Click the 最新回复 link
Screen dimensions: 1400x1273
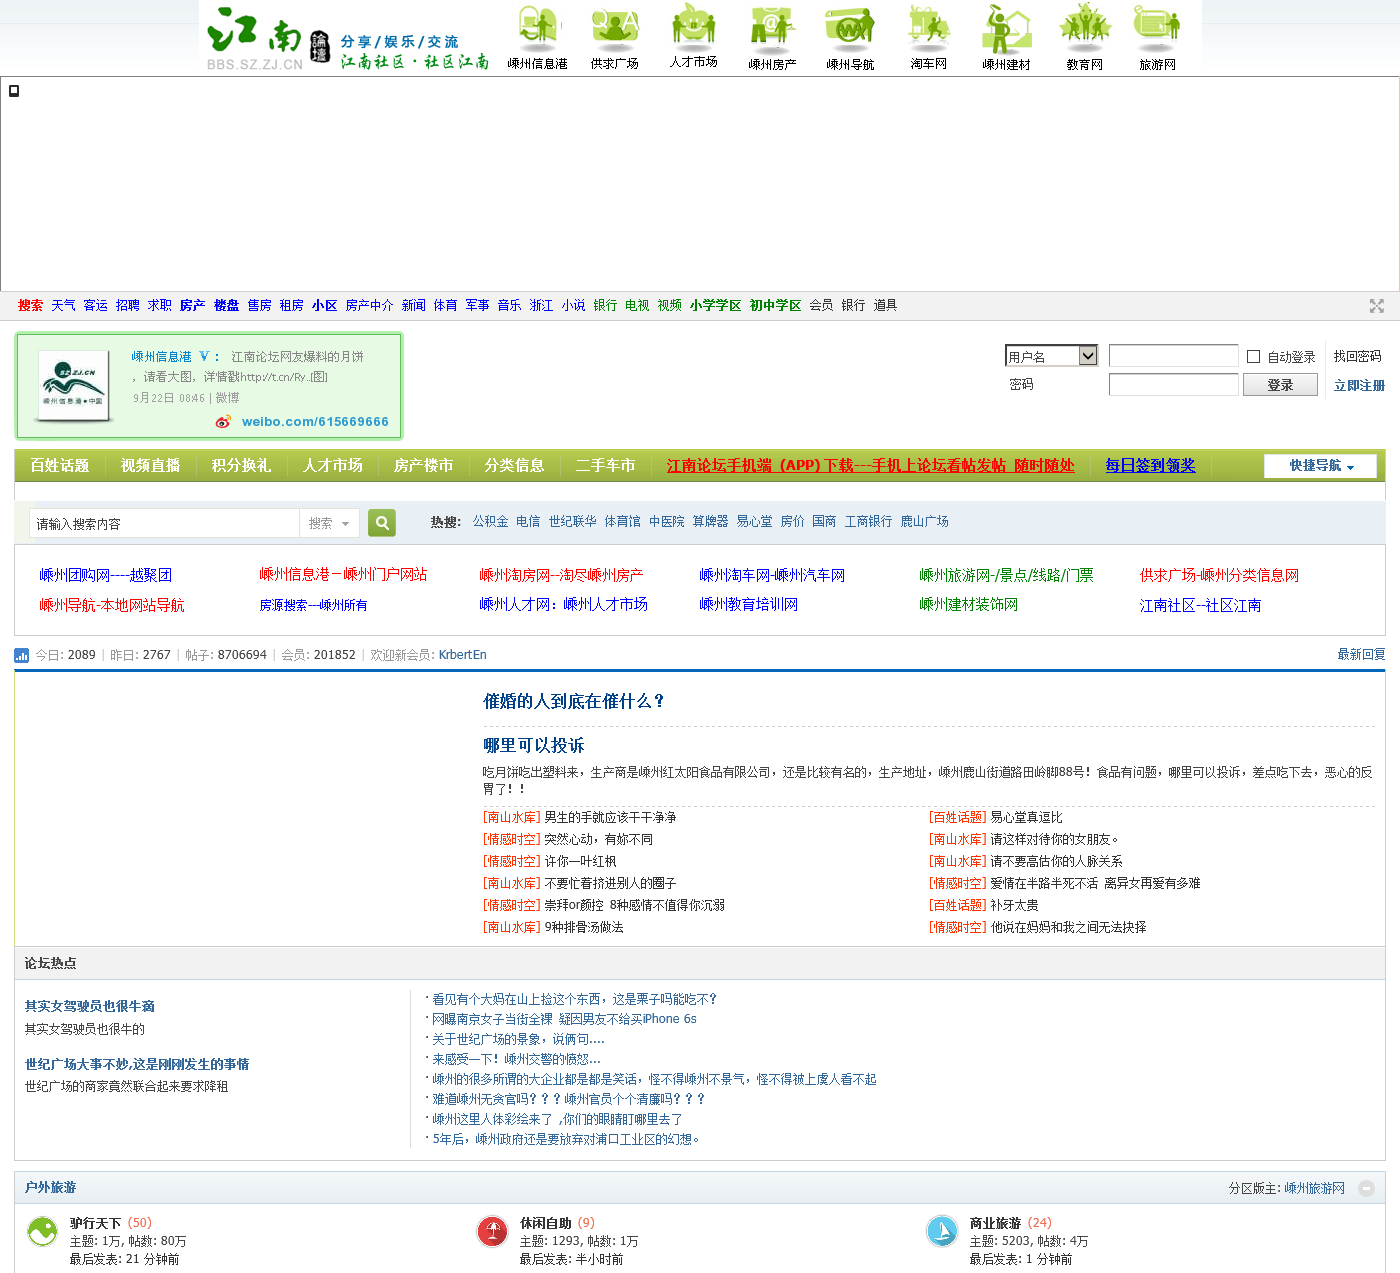pos(1361,655)
